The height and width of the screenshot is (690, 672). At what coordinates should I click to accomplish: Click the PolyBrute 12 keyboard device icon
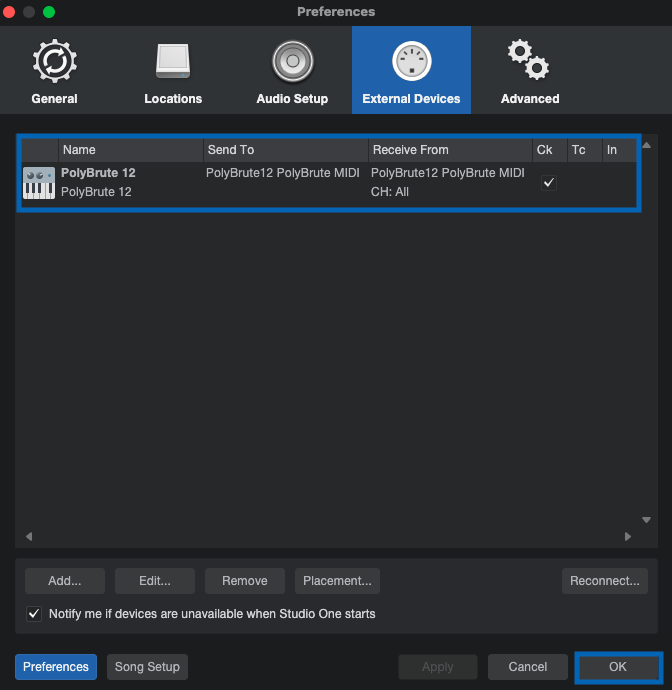[39, 183]
